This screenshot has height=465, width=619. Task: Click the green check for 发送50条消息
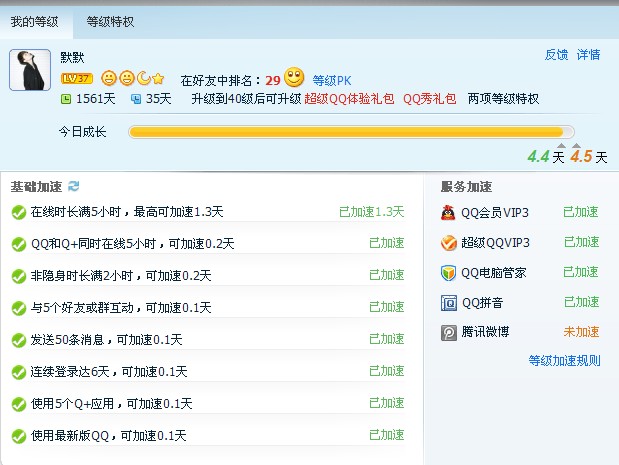click(x=19, y=340)
